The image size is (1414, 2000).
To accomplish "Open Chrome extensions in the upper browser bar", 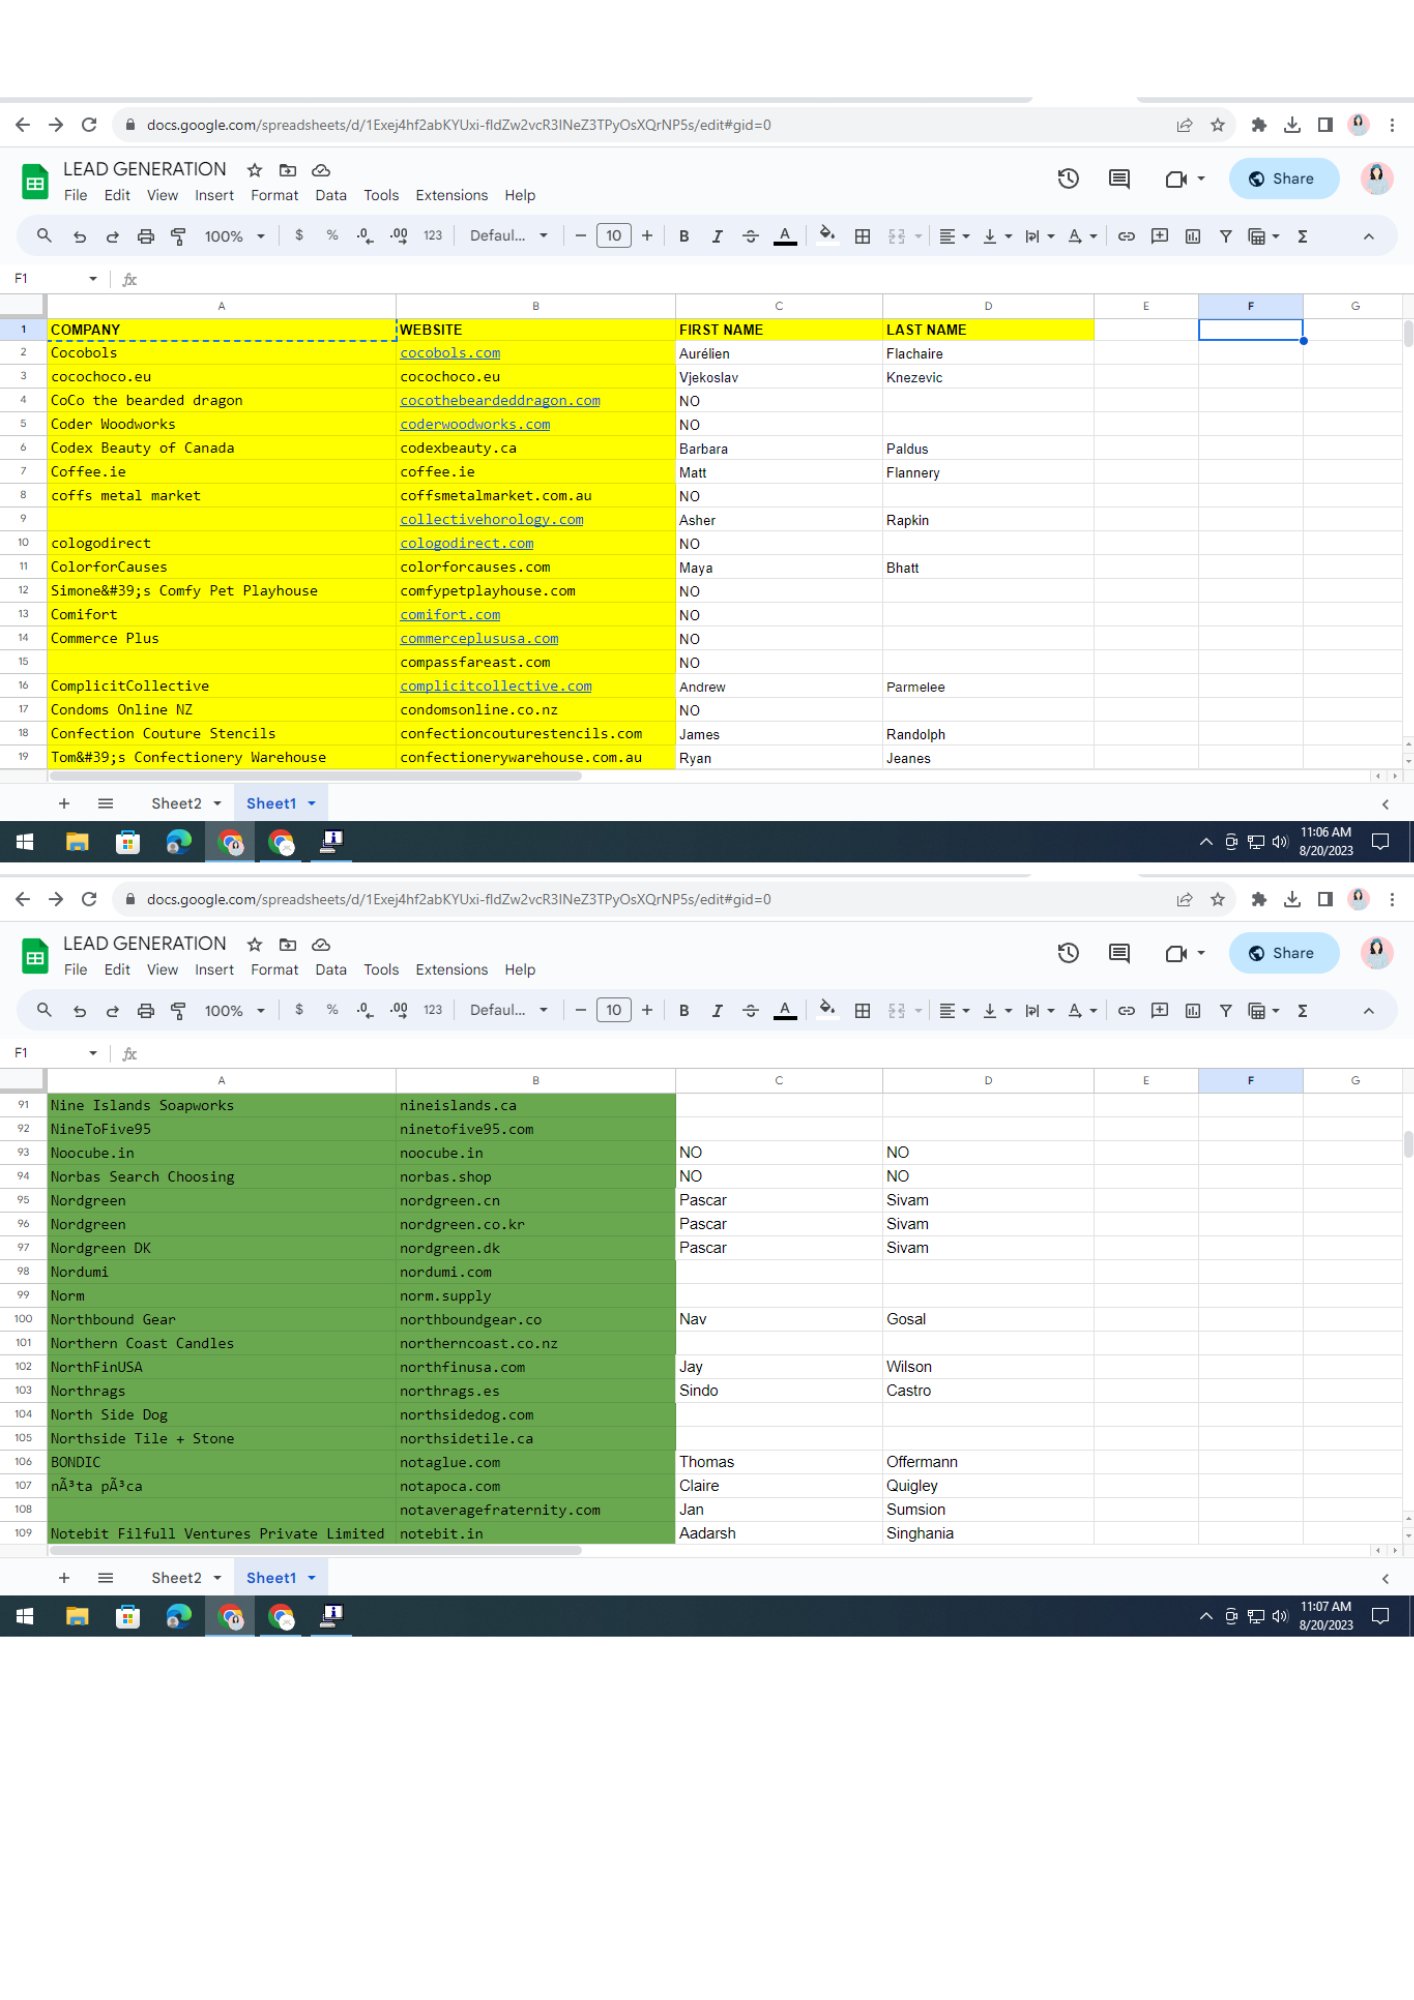I will [1259, 125].
